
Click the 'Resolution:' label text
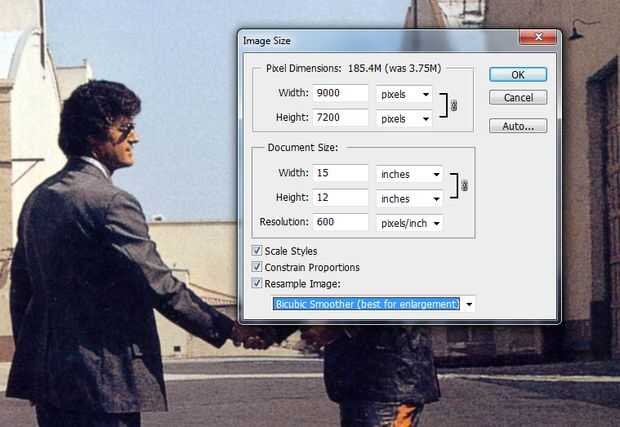[x=284, y=222]
